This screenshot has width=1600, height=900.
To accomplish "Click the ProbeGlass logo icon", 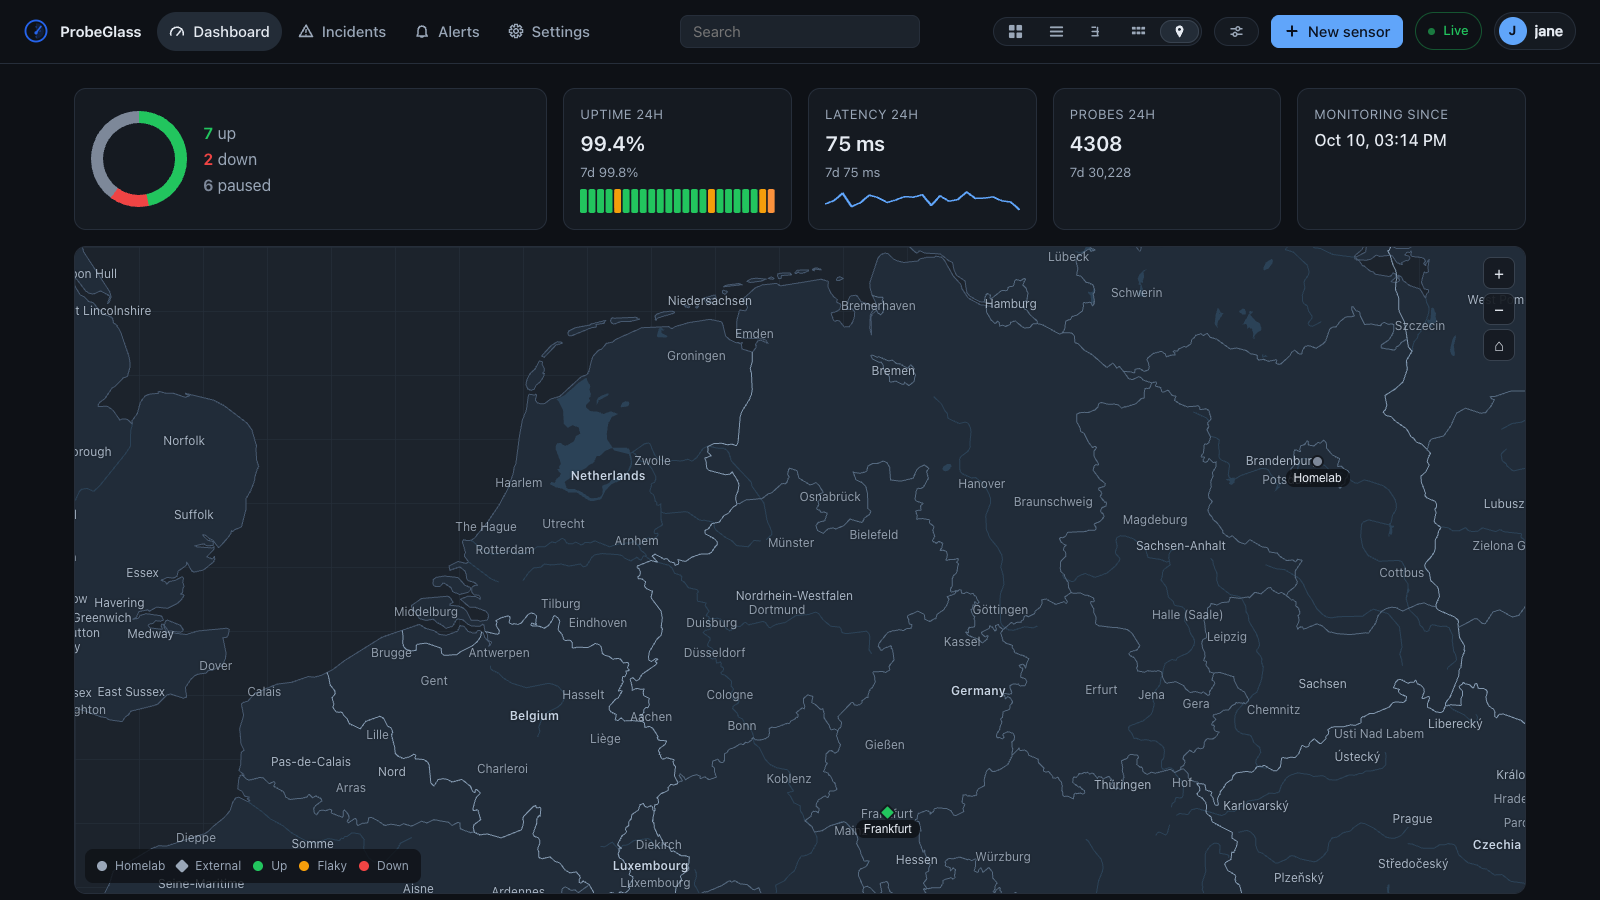I will (x=36, y=31).
